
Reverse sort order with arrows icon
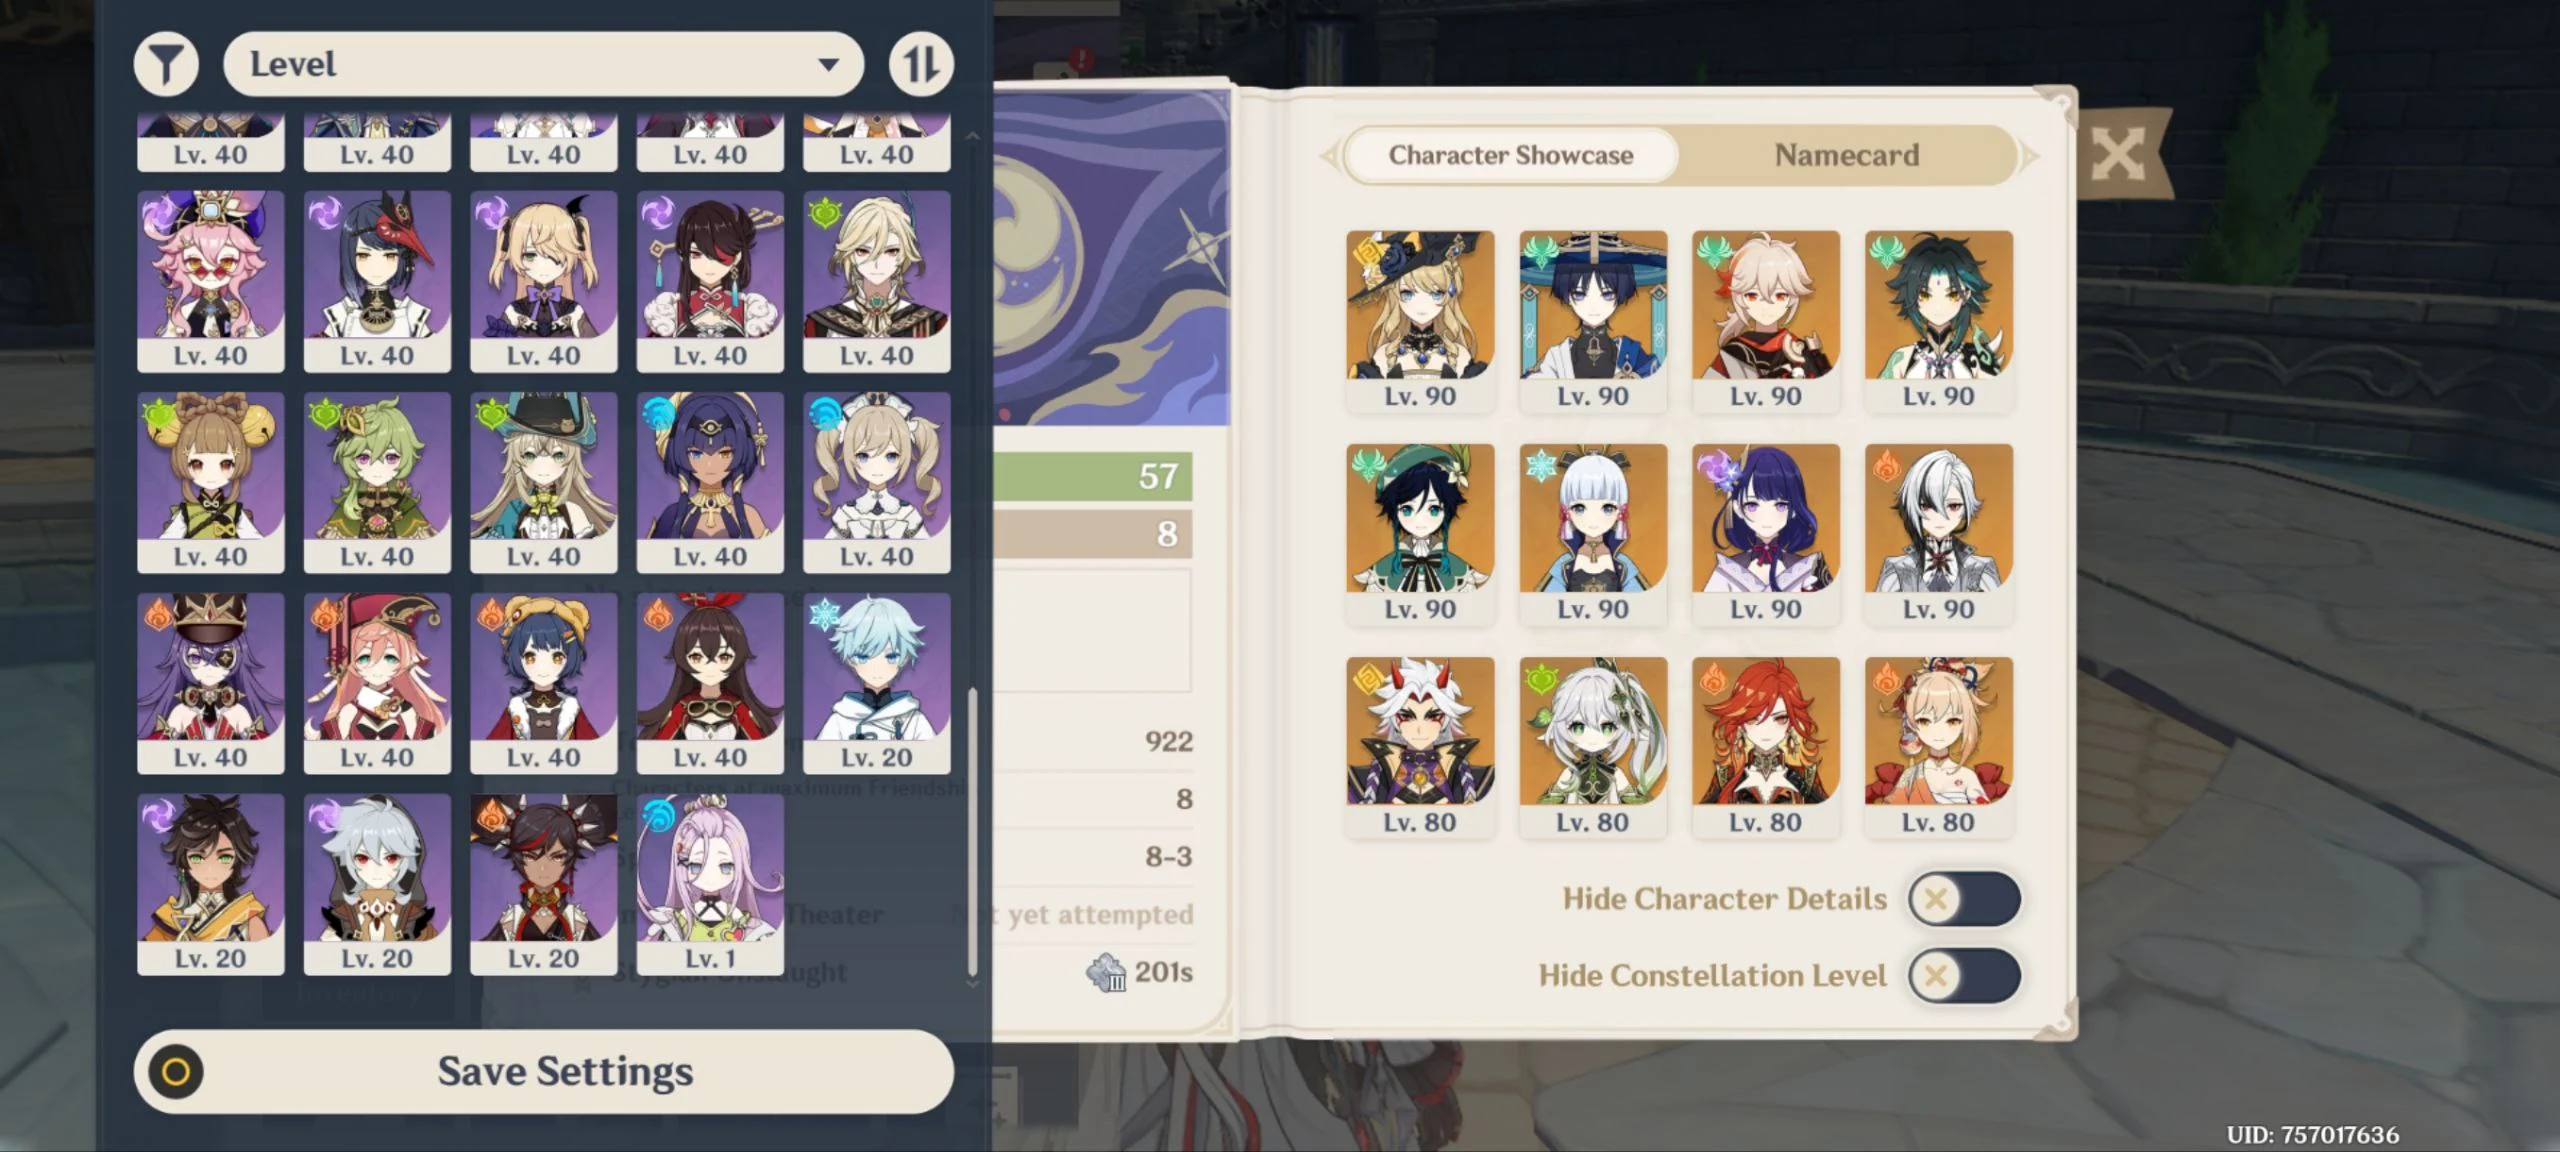pyautogui.click(x=921, y=65)
